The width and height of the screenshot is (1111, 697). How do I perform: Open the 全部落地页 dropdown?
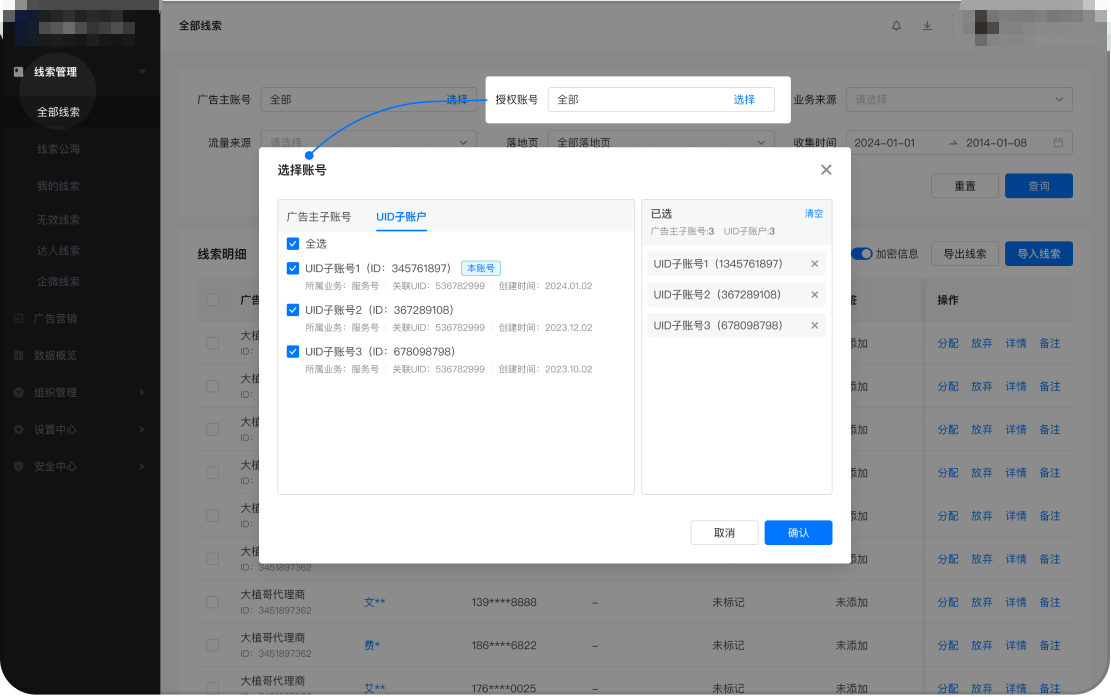coord(661,142)
